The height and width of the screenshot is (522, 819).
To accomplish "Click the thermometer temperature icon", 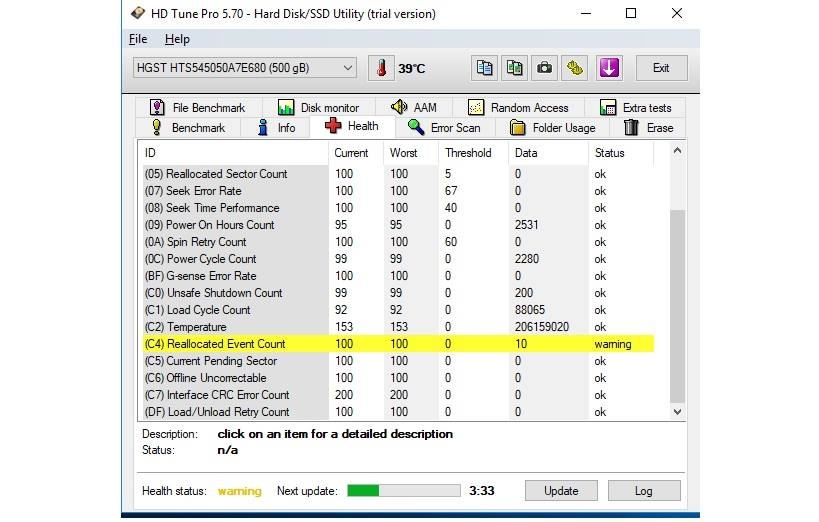I will 381,68.
